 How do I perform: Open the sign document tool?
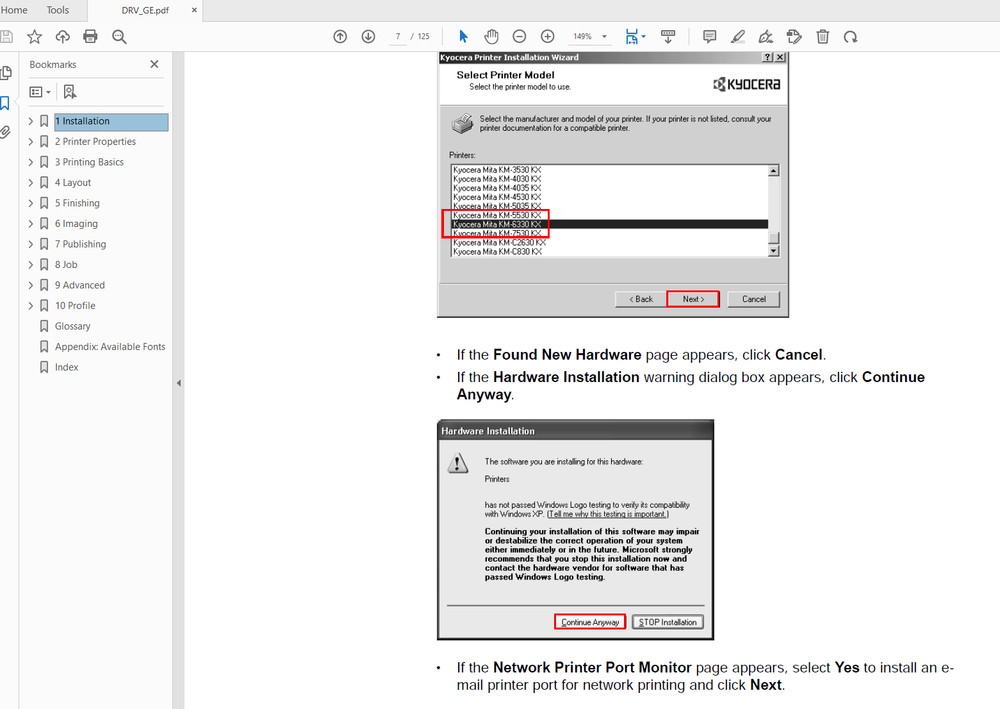pyautogui.click(x=766, y=36)
